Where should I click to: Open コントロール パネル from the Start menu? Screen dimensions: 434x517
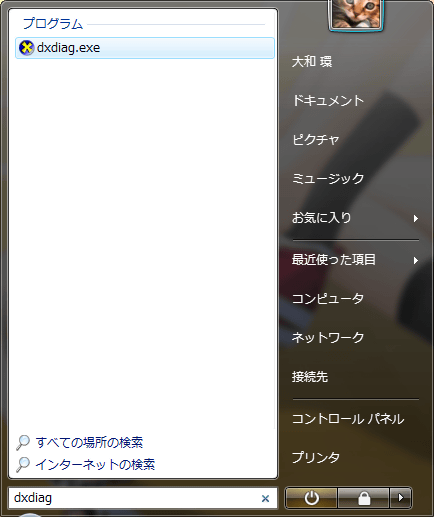pos(348,419)
